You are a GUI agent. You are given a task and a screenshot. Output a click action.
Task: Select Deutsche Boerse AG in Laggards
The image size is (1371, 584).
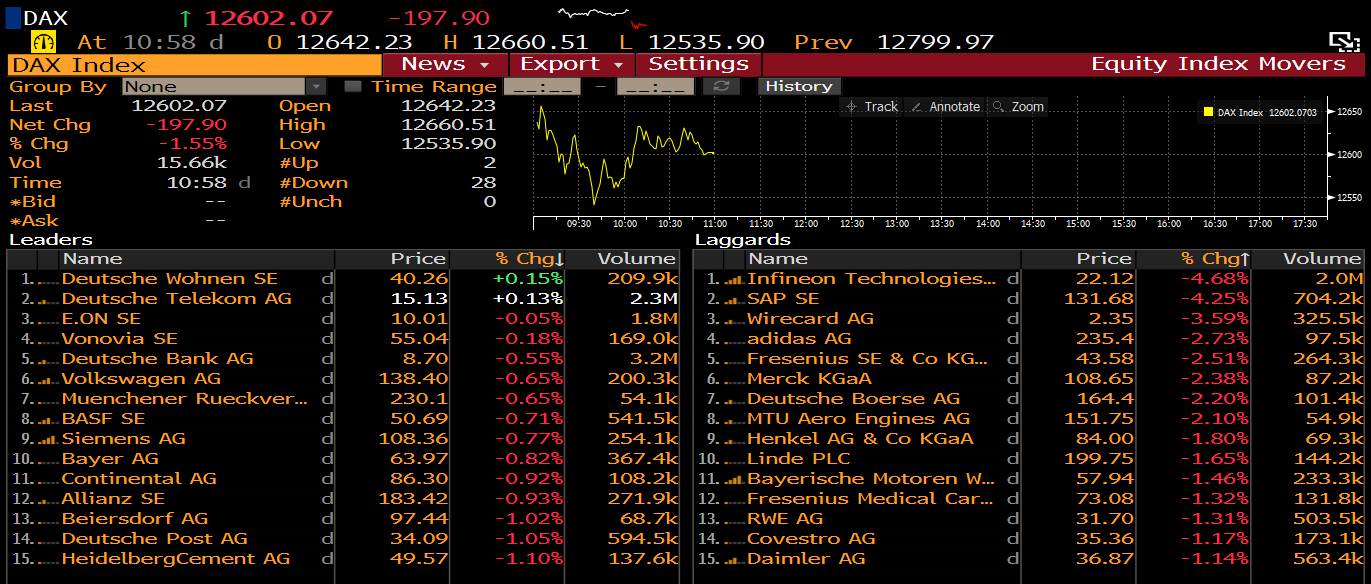pyautogui.click(x=1029, y=399)
